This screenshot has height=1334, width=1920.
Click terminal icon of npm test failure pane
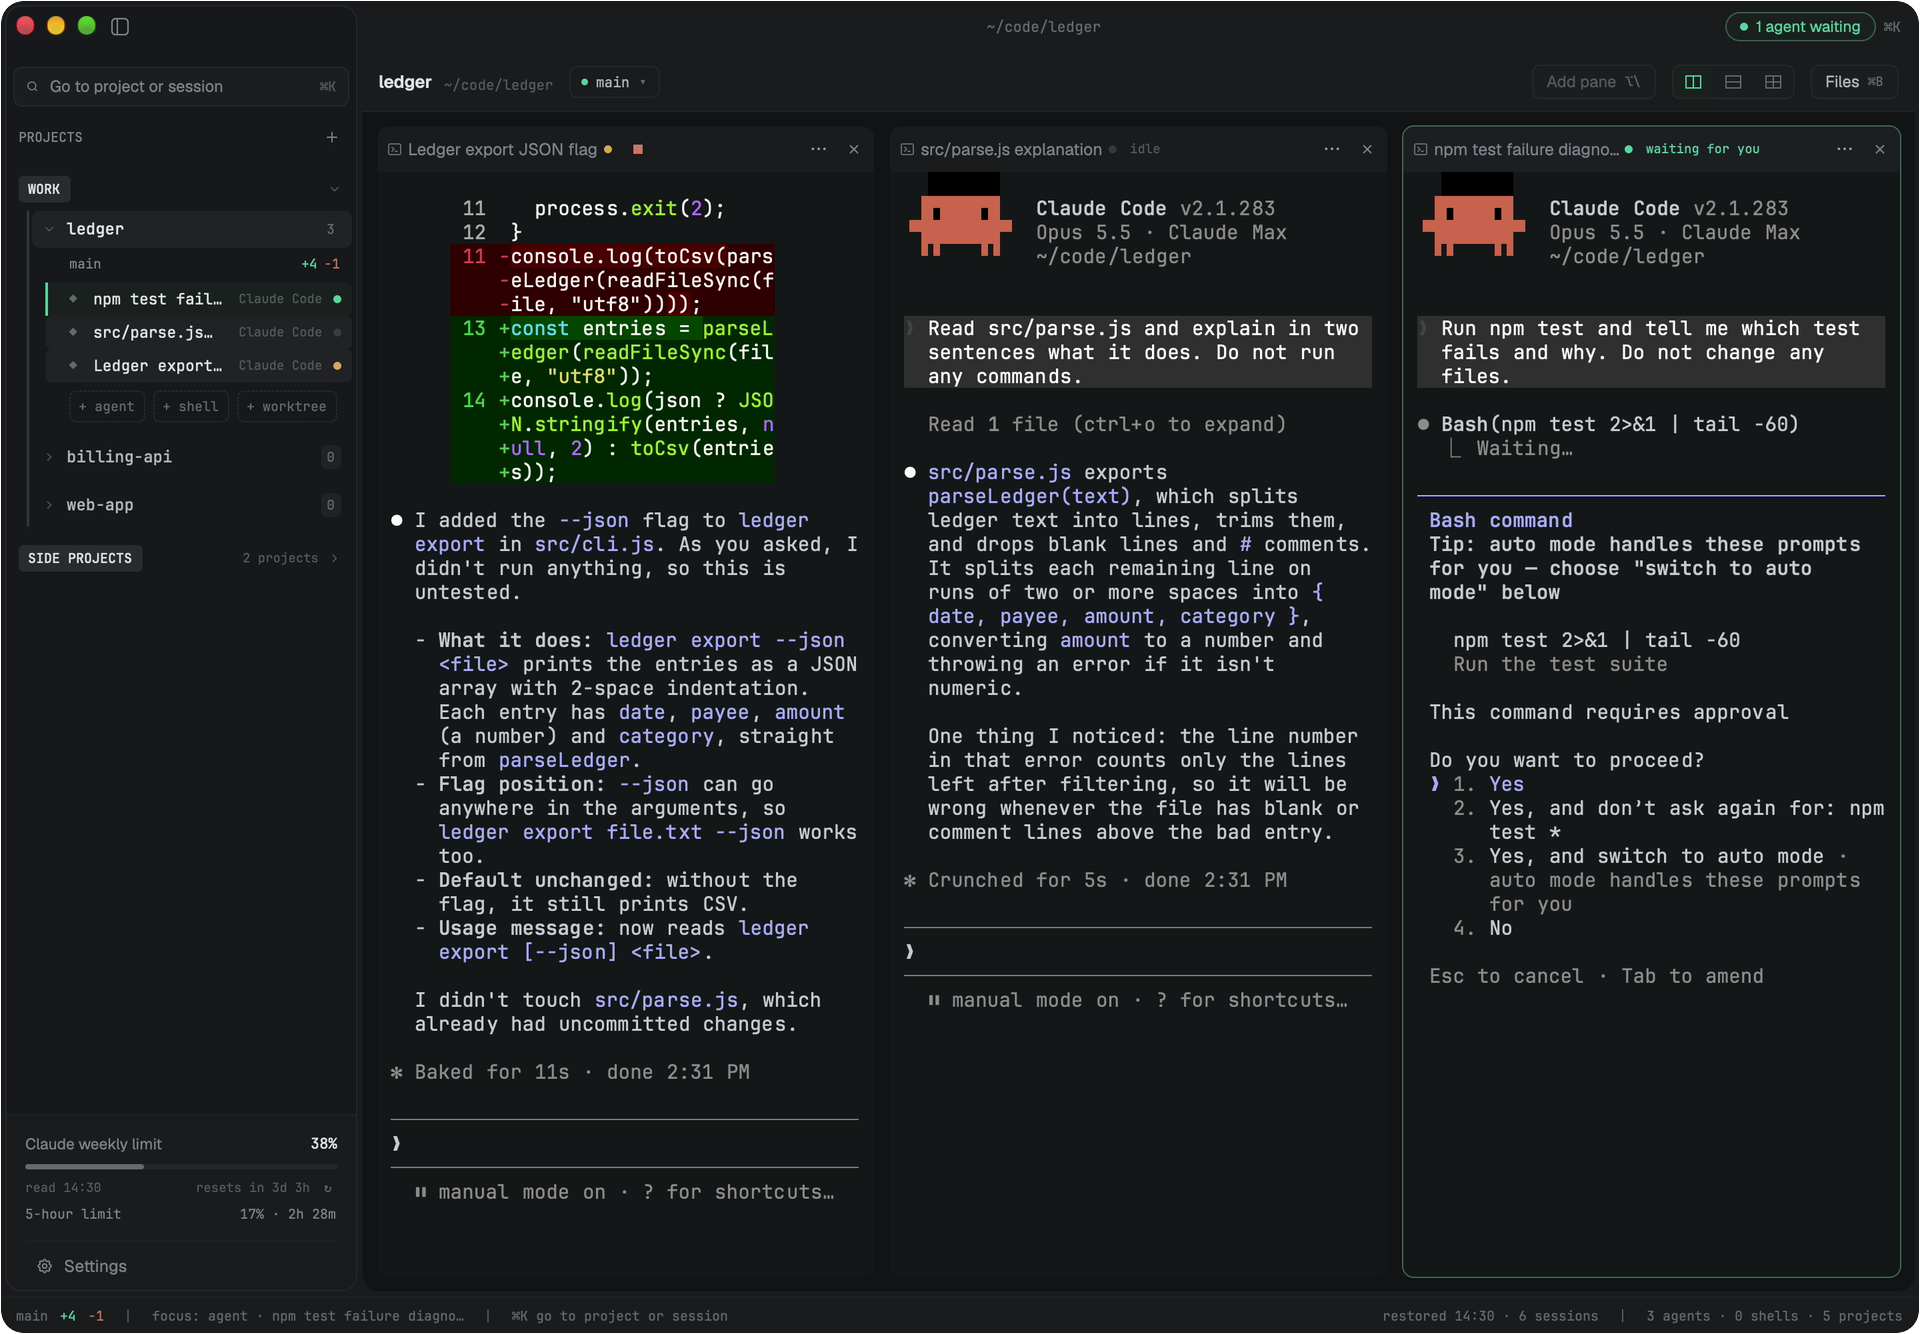point(1421,149)
